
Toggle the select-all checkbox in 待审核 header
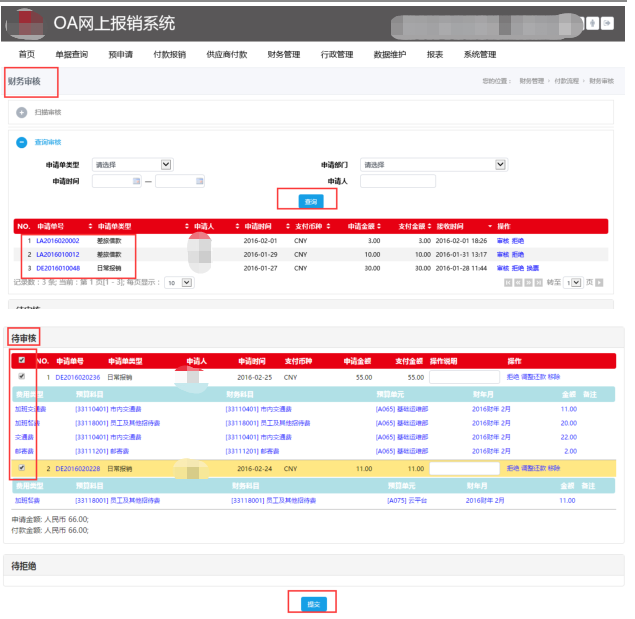[x=23, y=360]
